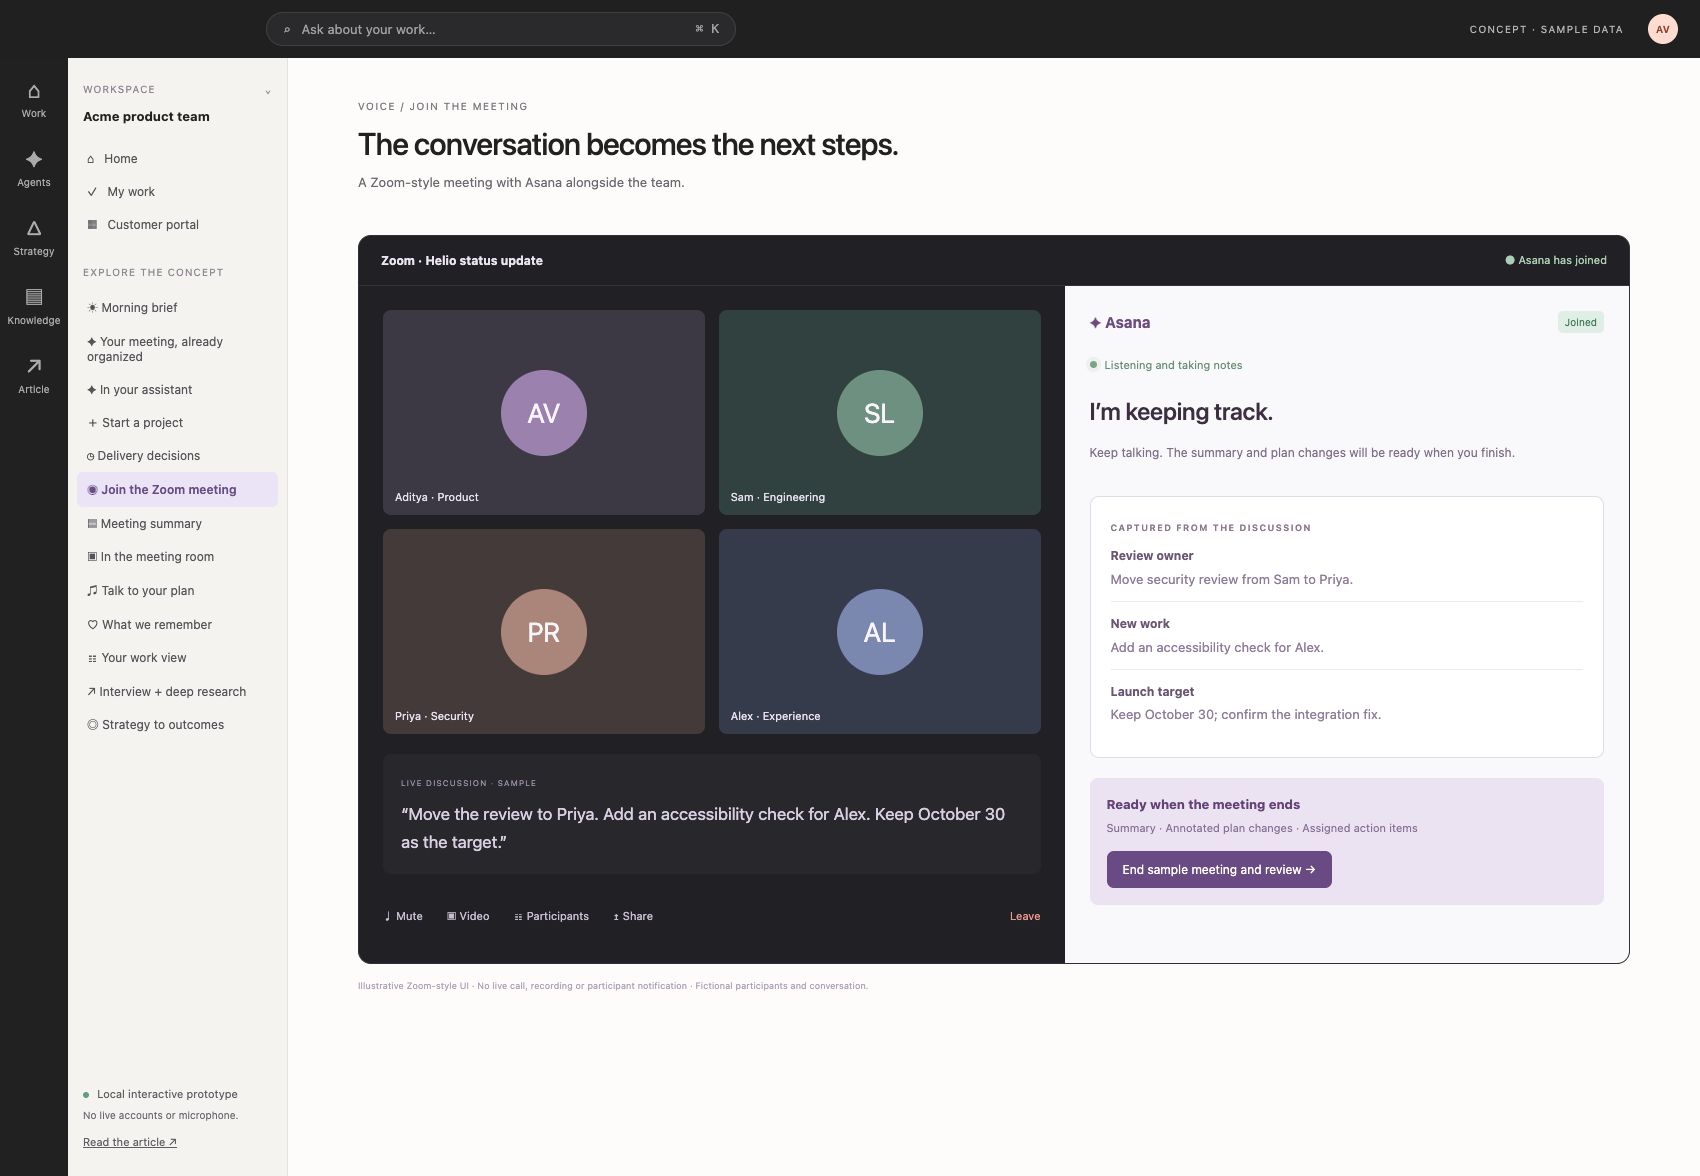Expand the Workspace dropdown chevron
The image size is (1700, 1176).
point(268,92)
